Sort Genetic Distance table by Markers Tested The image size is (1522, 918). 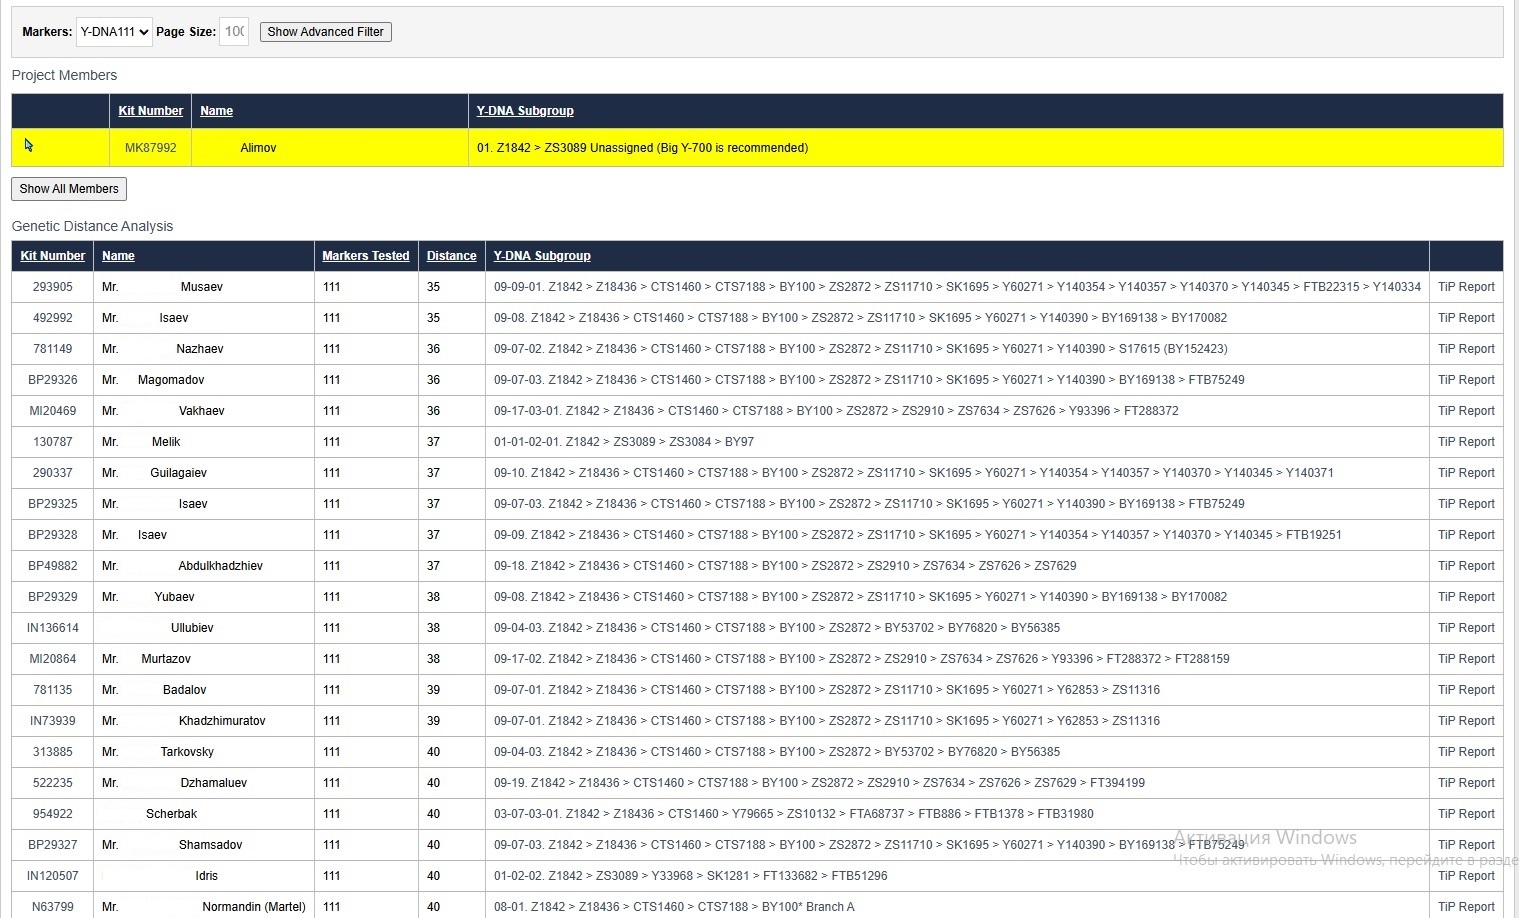[365, 256]
